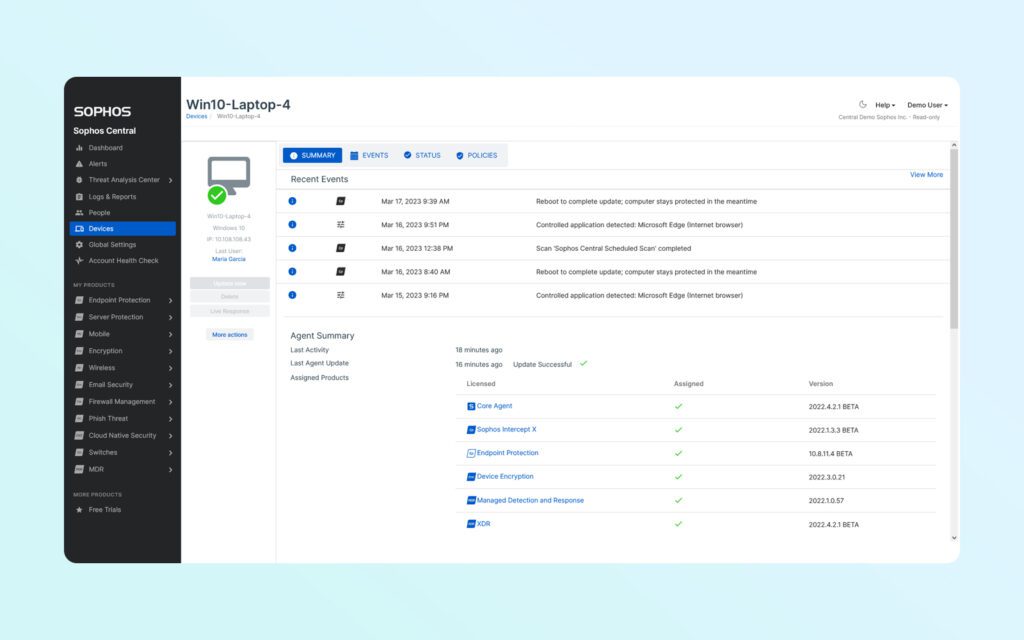Open the Maria Garcia user link
The image size is (1024, 640).
point(229,259)
